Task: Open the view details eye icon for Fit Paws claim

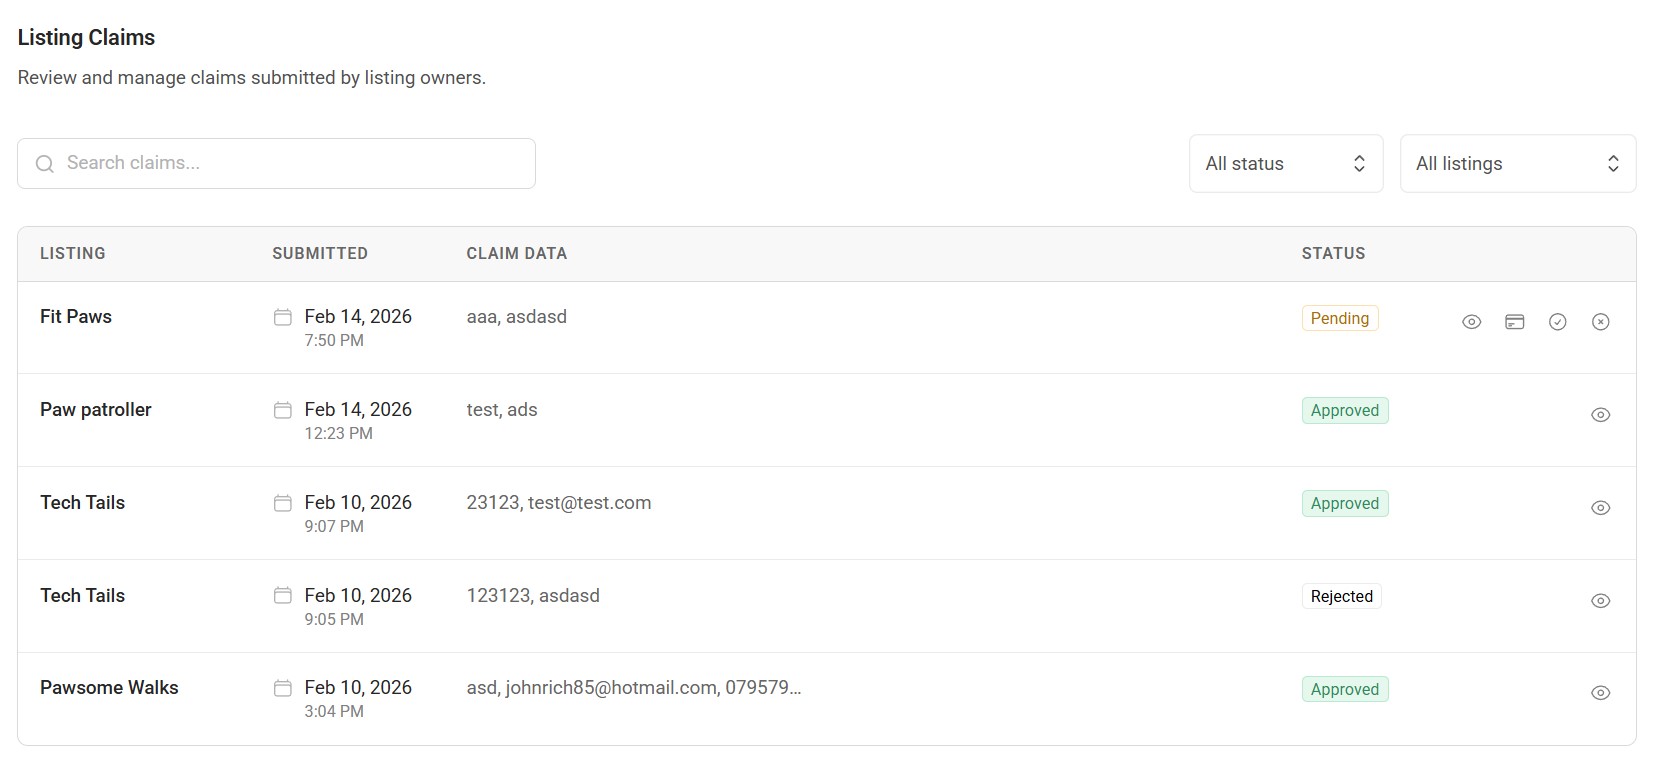Action: click(x=1471, y=321)
